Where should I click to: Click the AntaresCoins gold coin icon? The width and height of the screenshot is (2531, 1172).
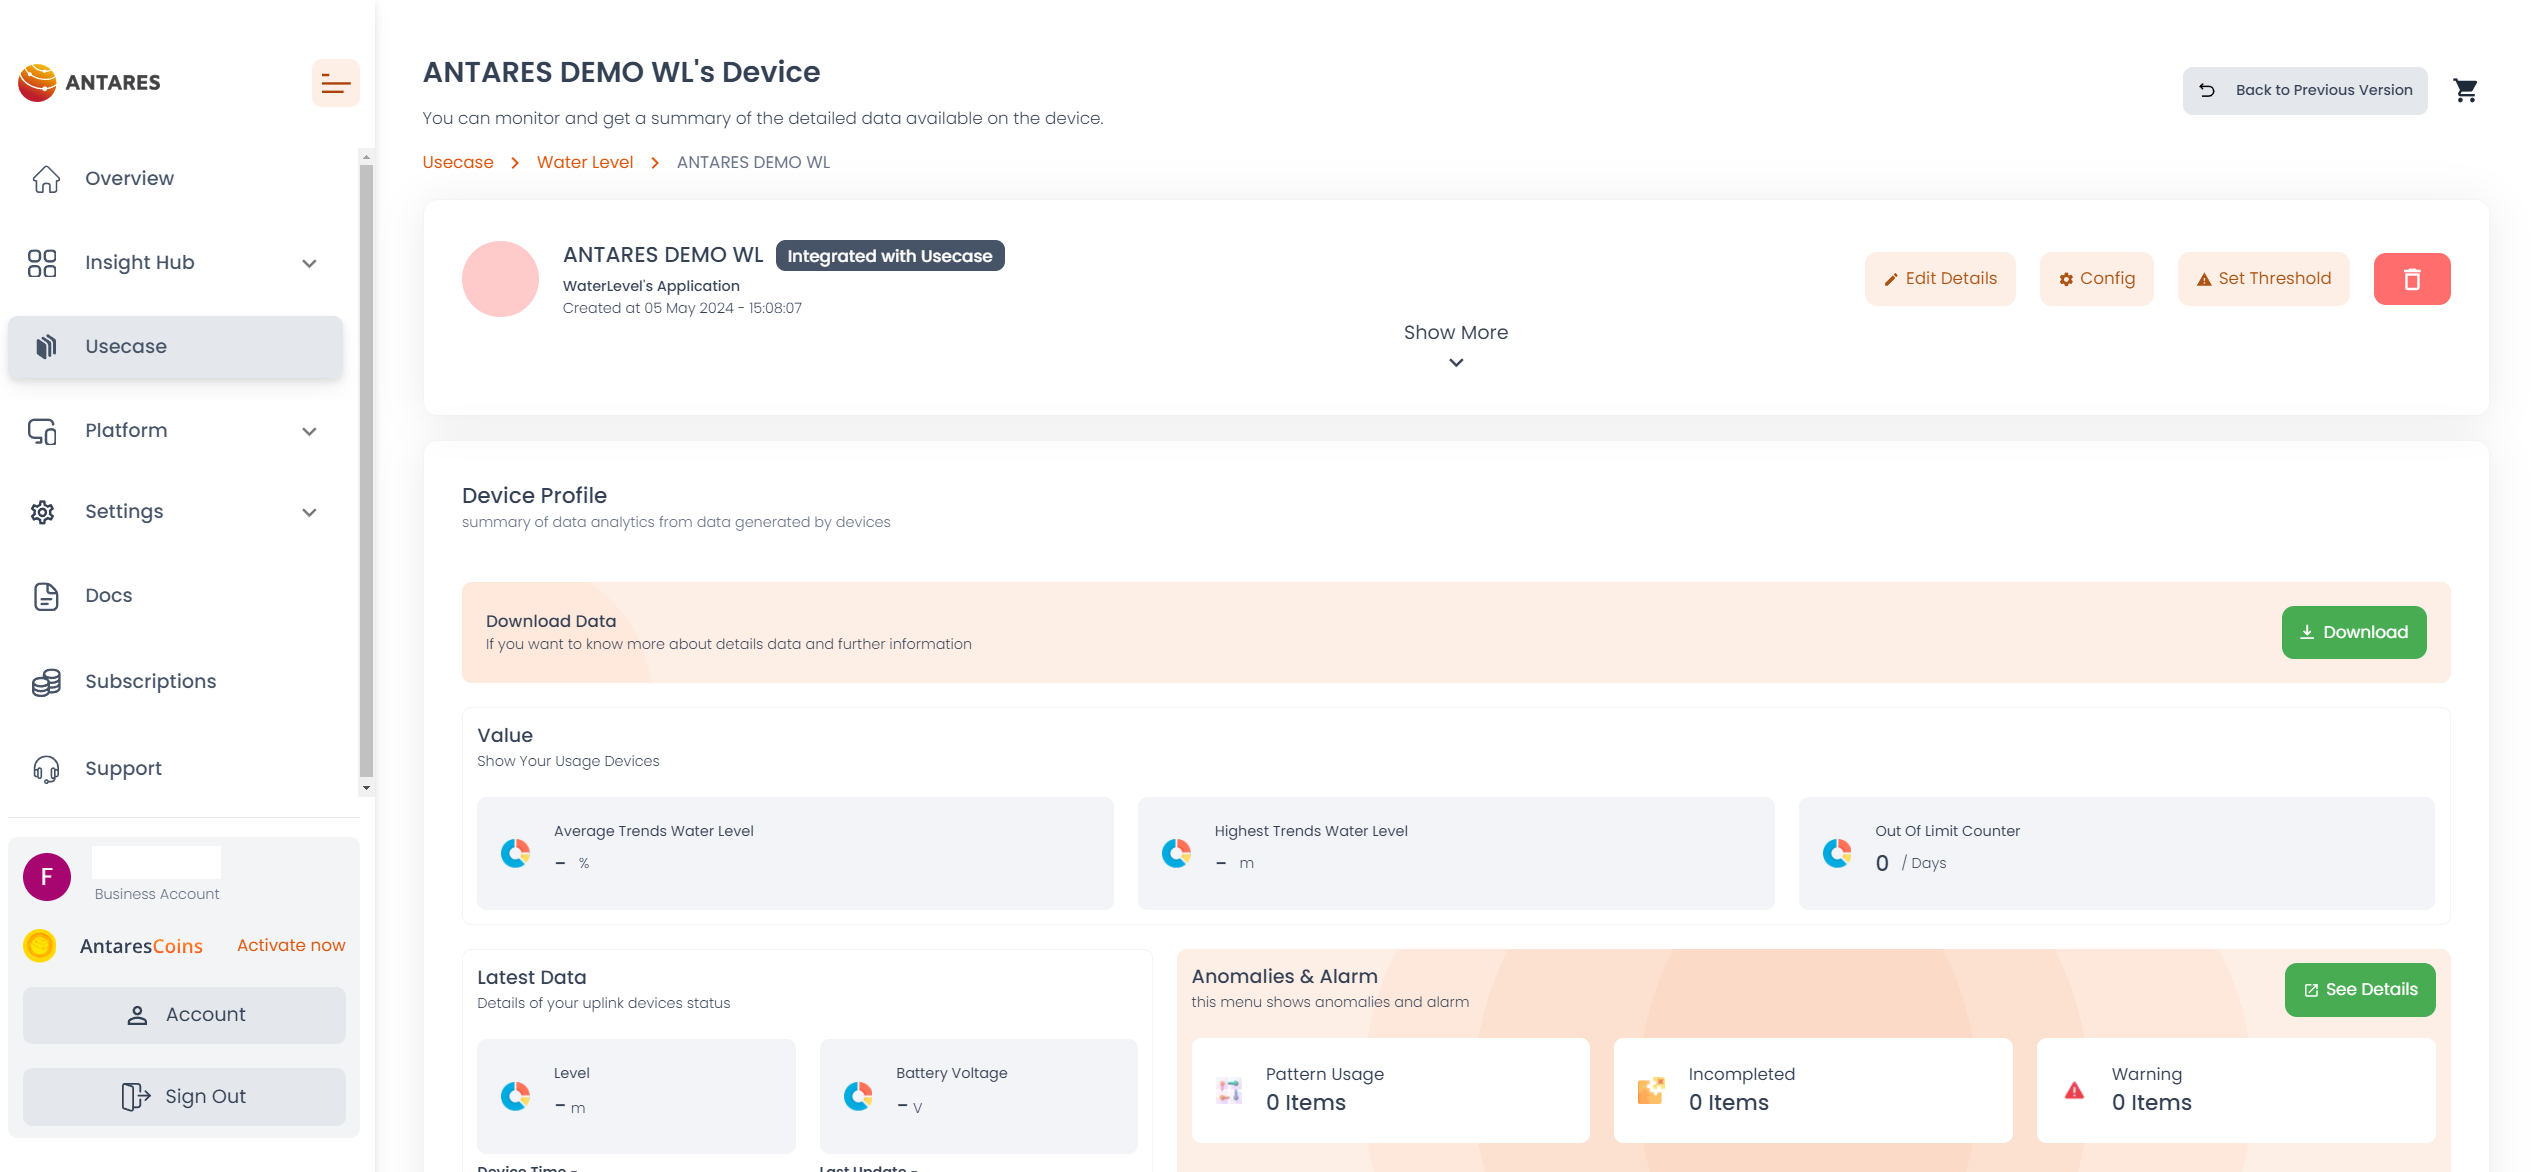click(40, 946)
